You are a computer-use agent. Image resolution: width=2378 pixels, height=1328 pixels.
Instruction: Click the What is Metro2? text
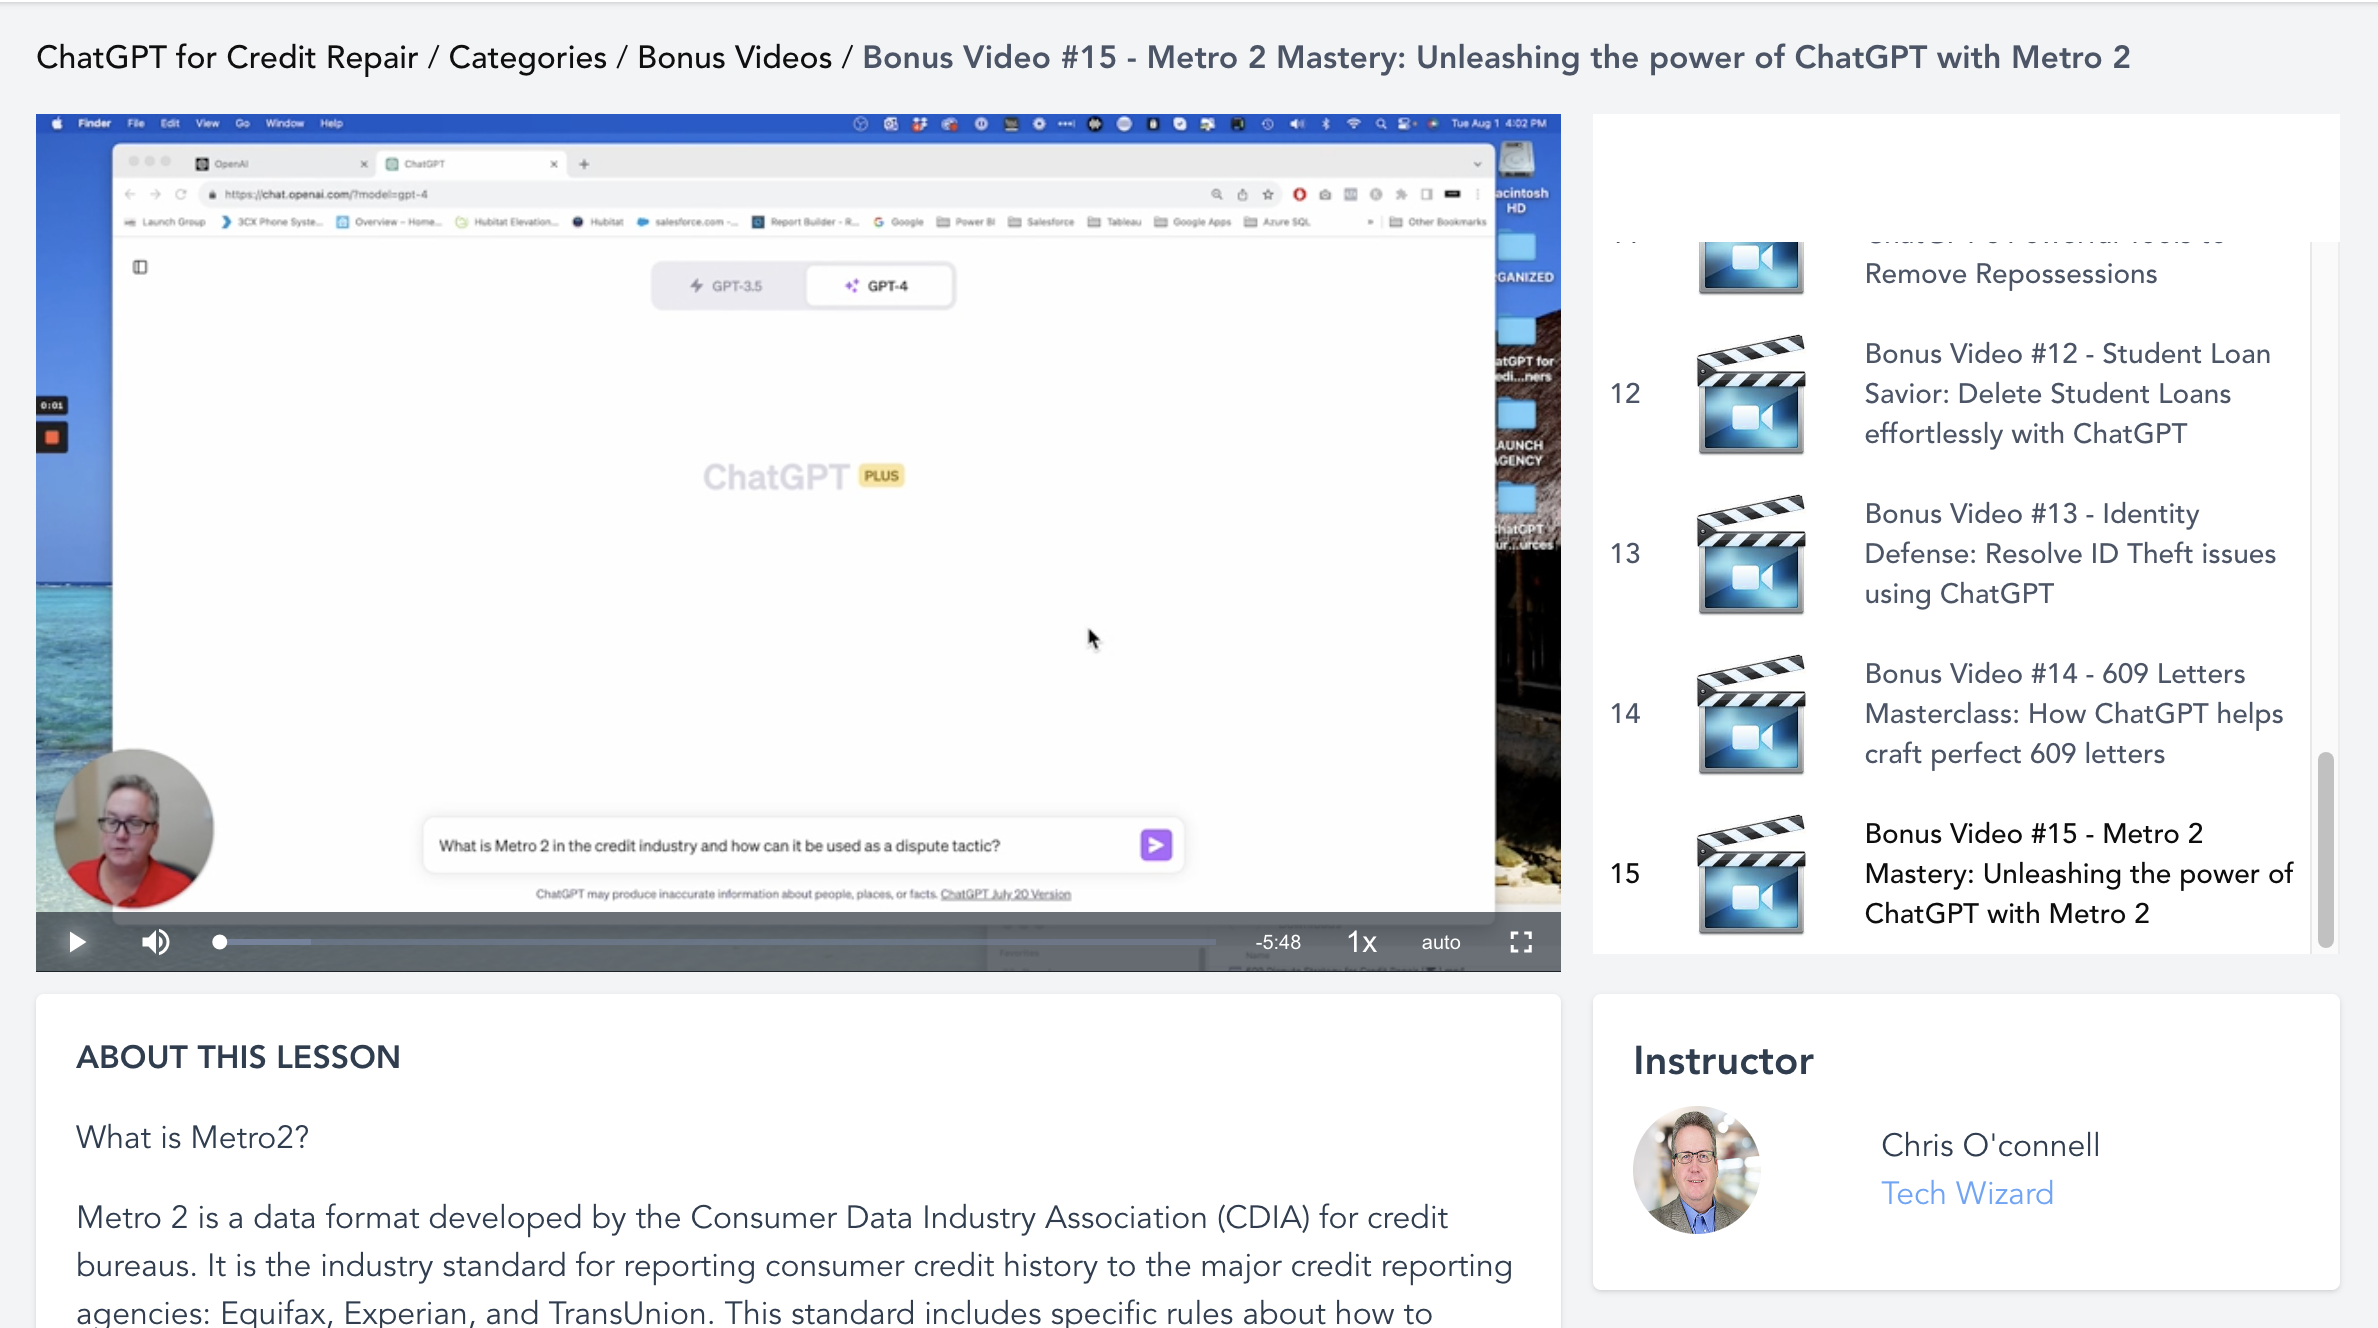[x=192, y=1137]
